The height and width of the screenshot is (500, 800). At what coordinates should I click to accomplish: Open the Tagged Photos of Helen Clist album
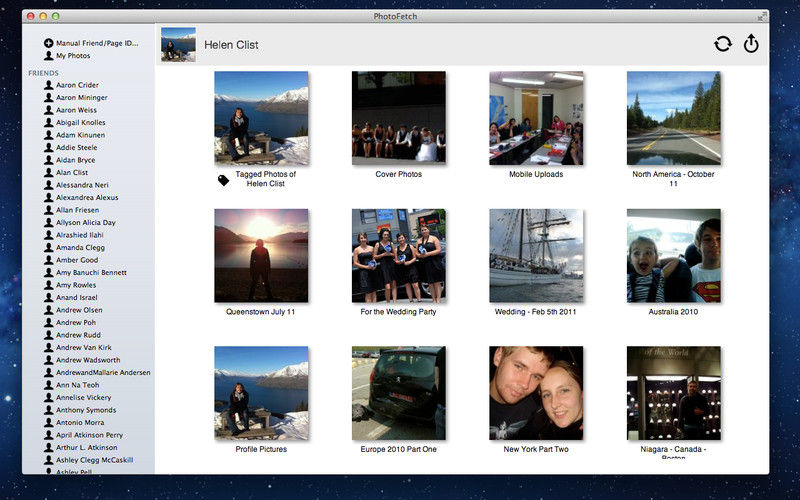pos(261,118)
